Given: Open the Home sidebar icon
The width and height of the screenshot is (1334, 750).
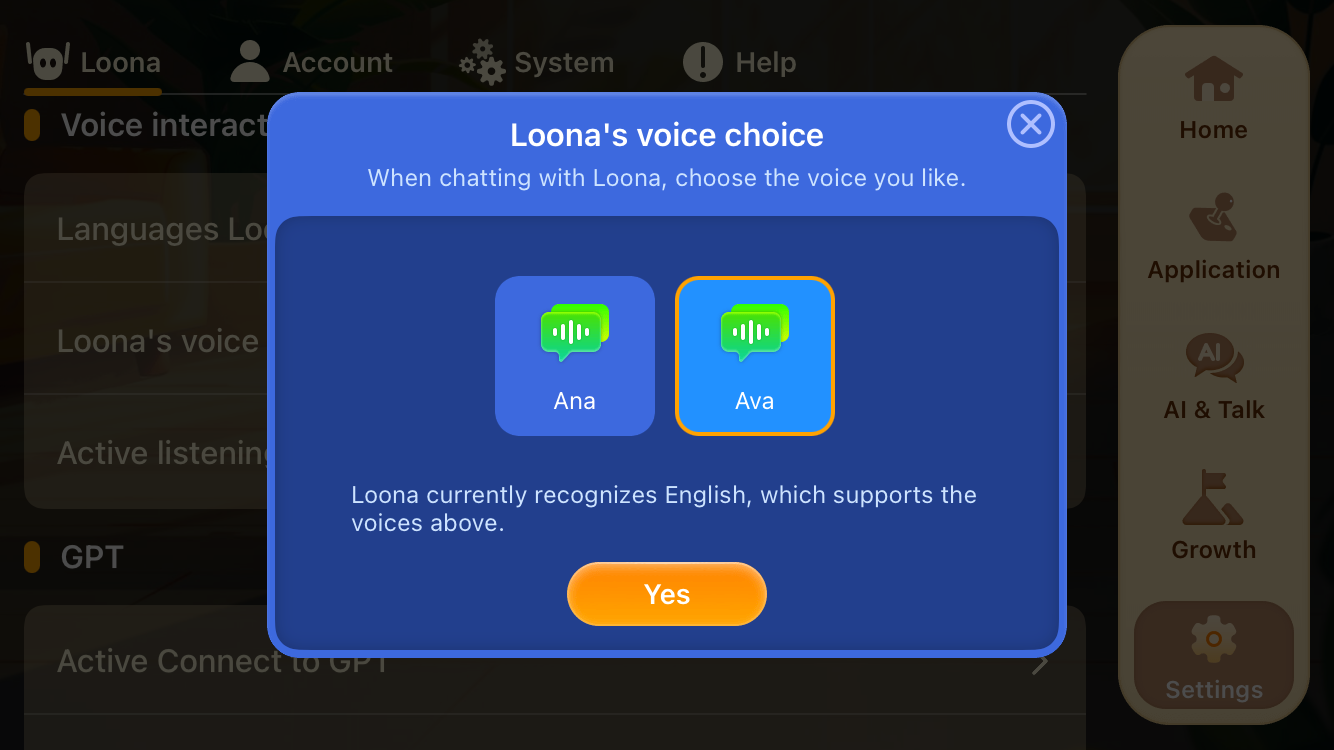Looking at the screenshot, I should pos(1213,80).
